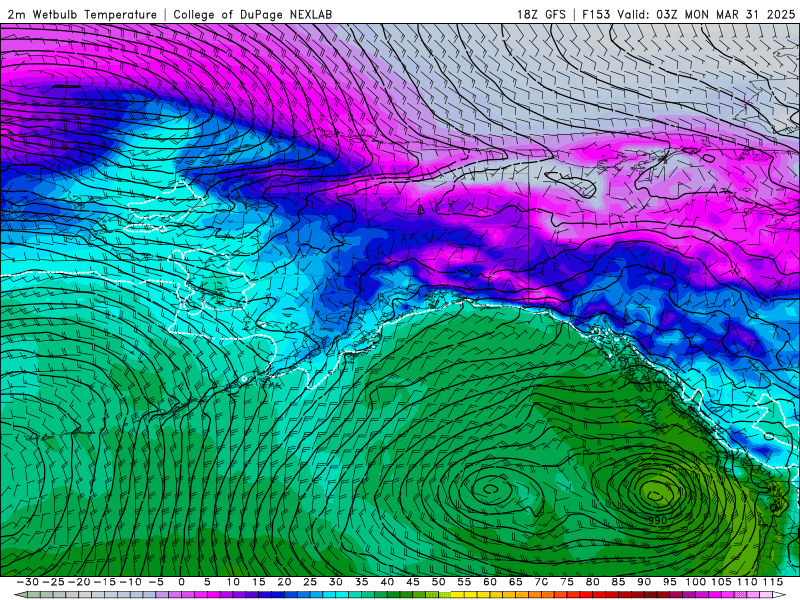The height and width of the screenshot is (600, 800).
Task: Click the "18Z GFS" model run label
Action: (x=541, y=15)
